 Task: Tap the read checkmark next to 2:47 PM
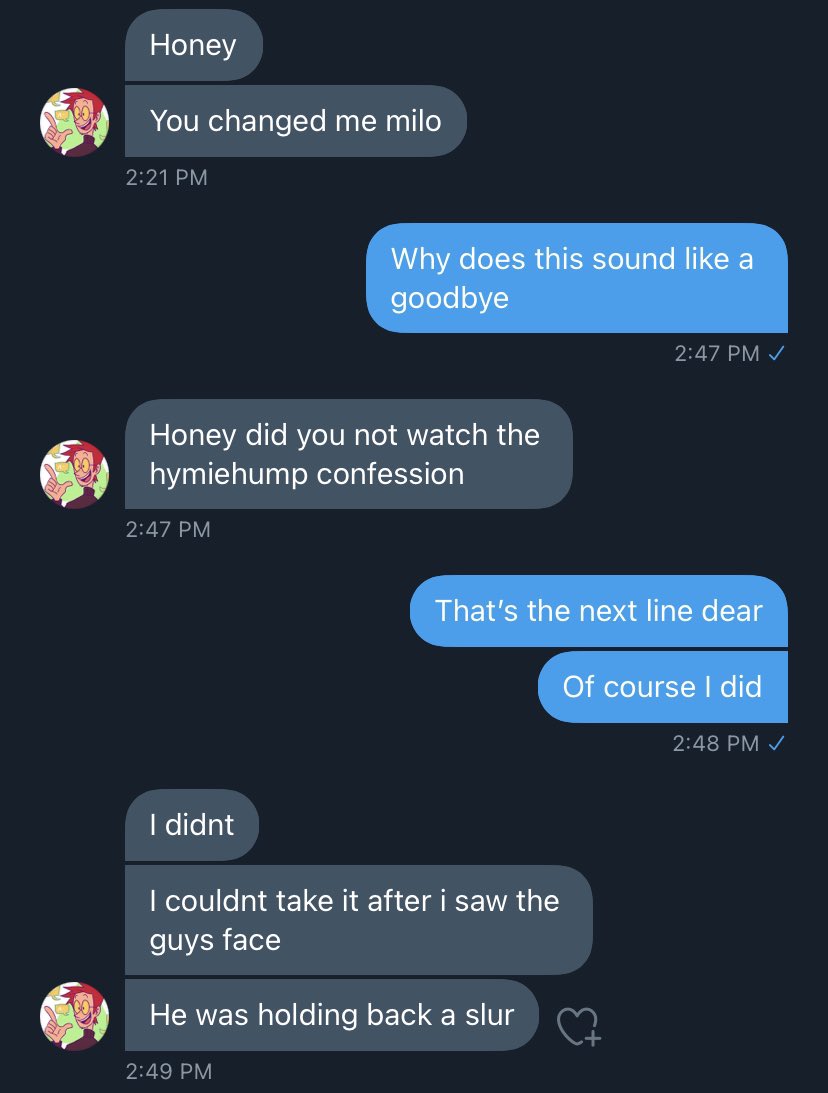tap(776, 353)
